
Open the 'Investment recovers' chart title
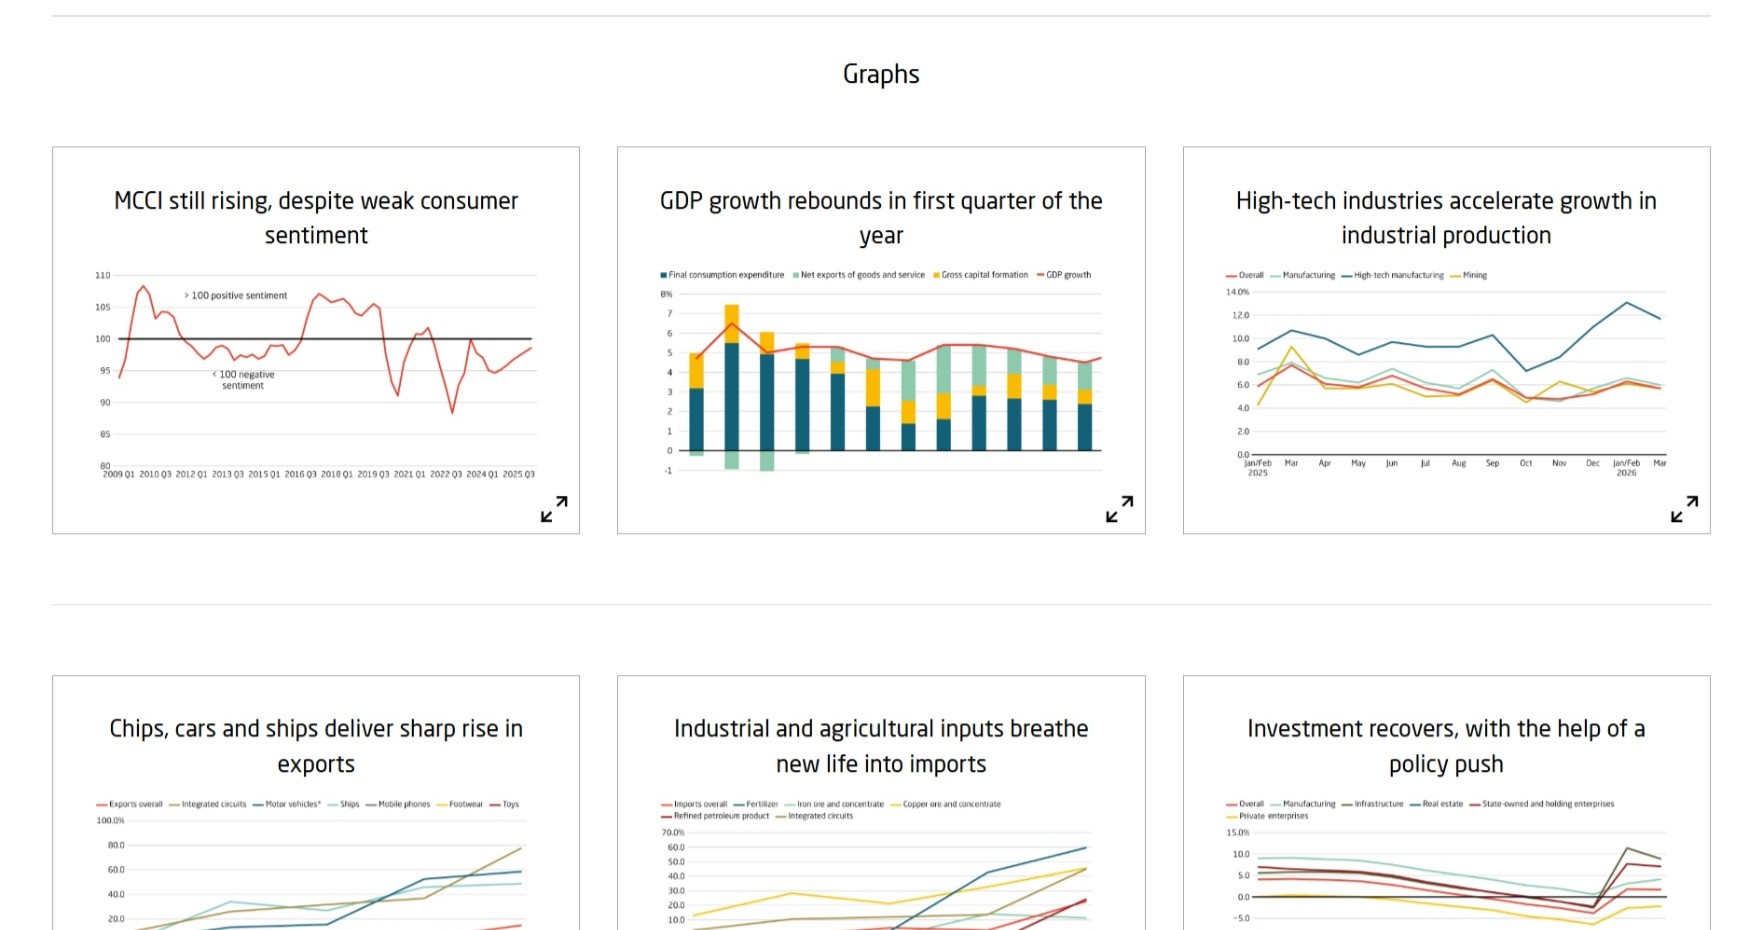pos(1446,746)
